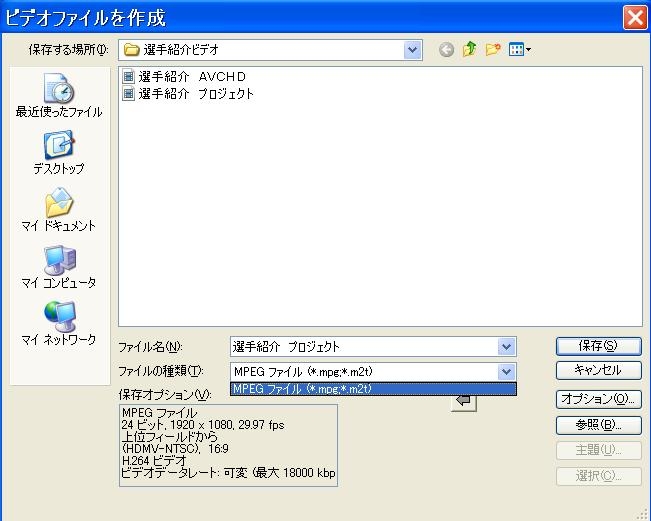Viewport: 651px width, 521px height.
Task: Select the video file icon for 選手紹介 プロジェクト
Action: (x=129, y=94)
